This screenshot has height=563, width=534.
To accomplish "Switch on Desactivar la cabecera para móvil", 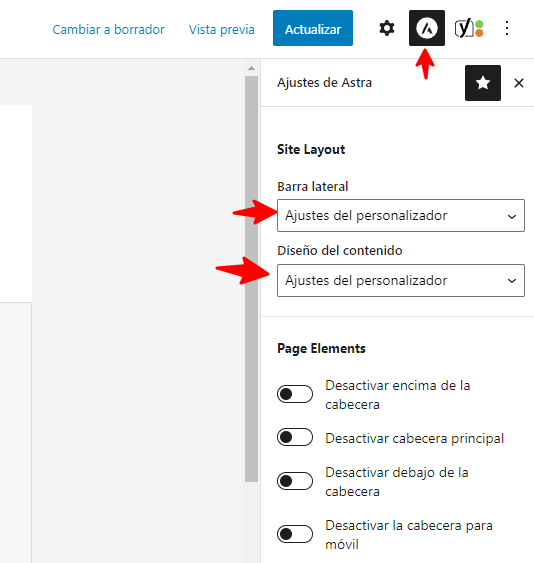I will (x=295, y=534).
